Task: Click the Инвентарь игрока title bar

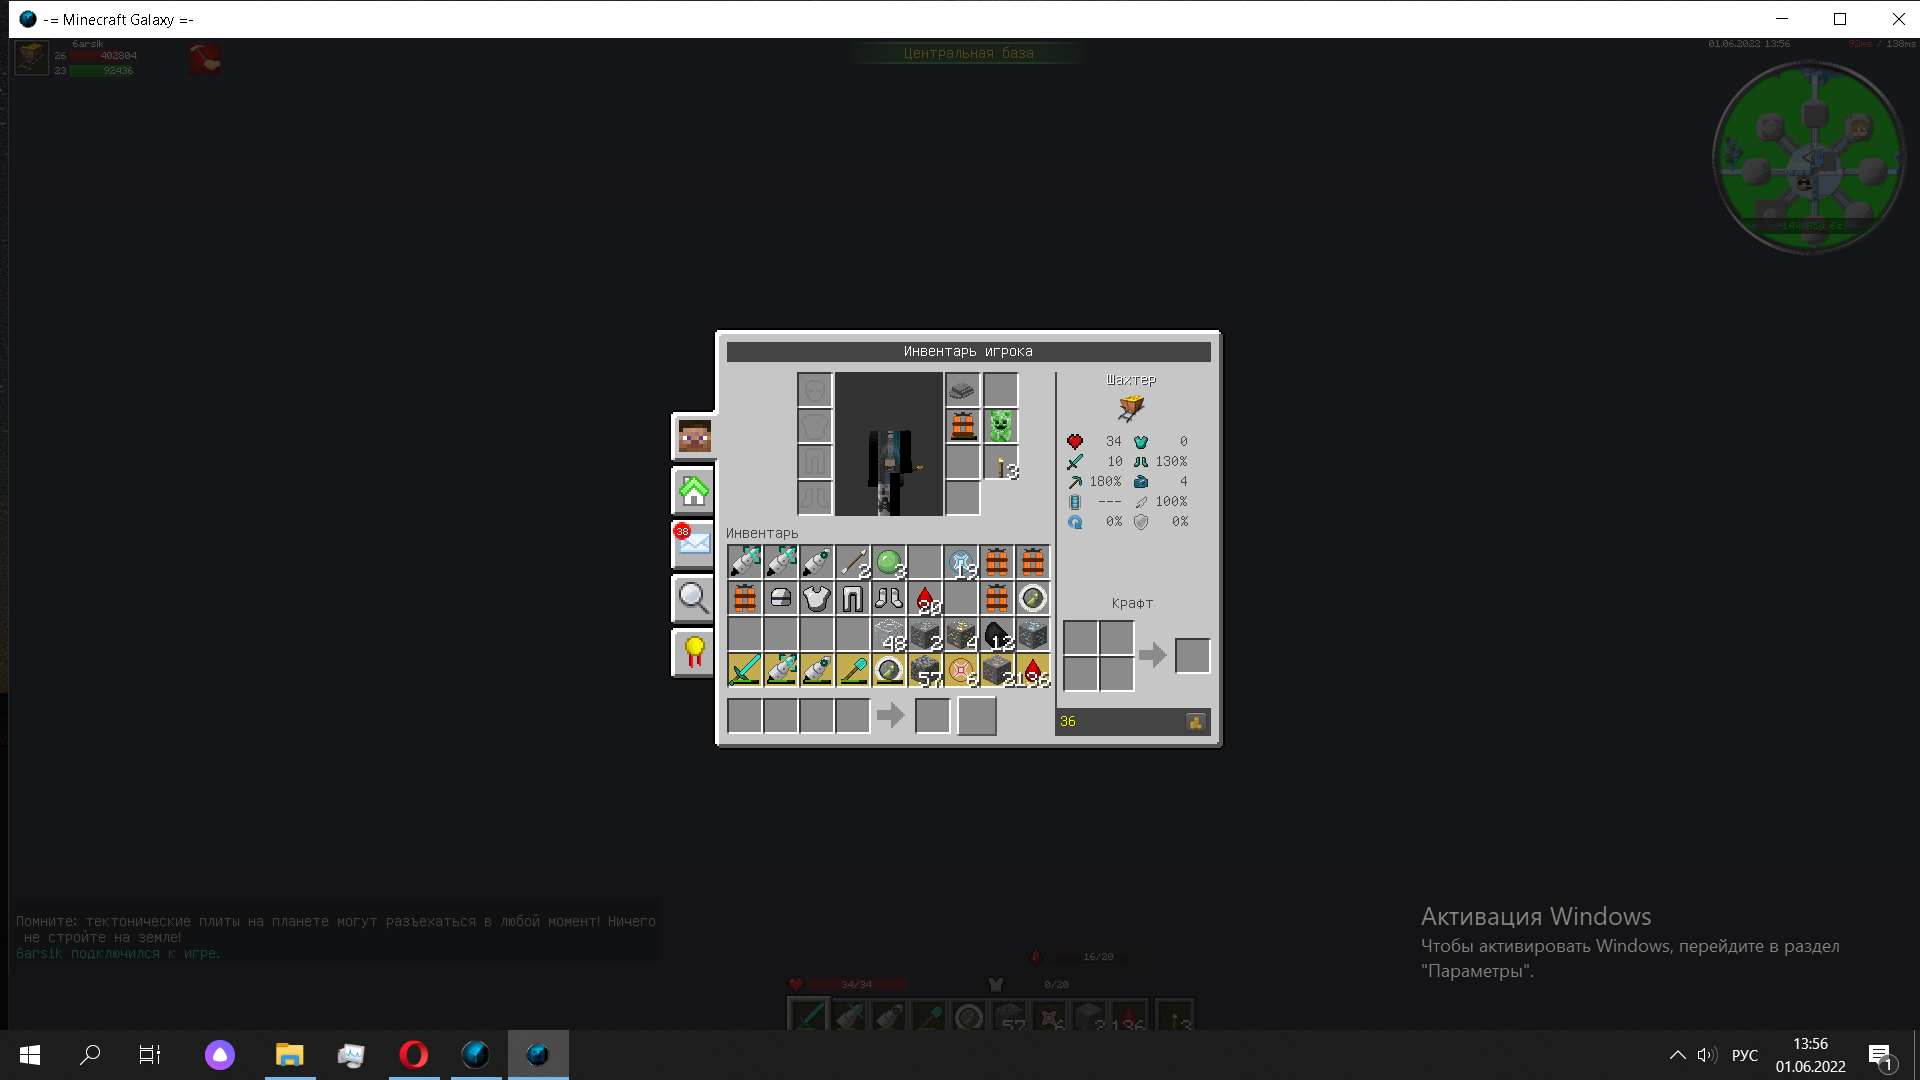Action: tap(968, 352)
